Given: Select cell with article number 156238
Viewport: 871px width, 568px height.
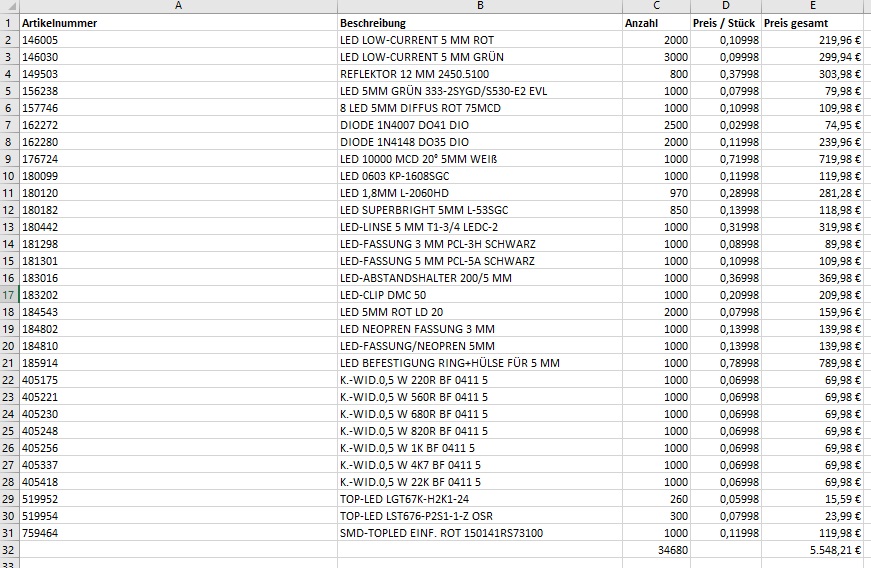Looking at the screenshot, I should point(178,91).
